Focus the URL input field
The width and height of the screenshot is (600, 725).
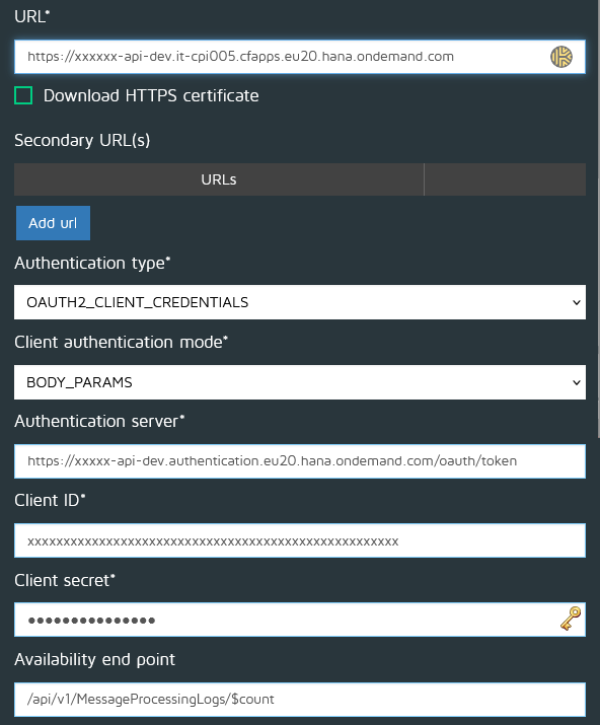(280, 57)
